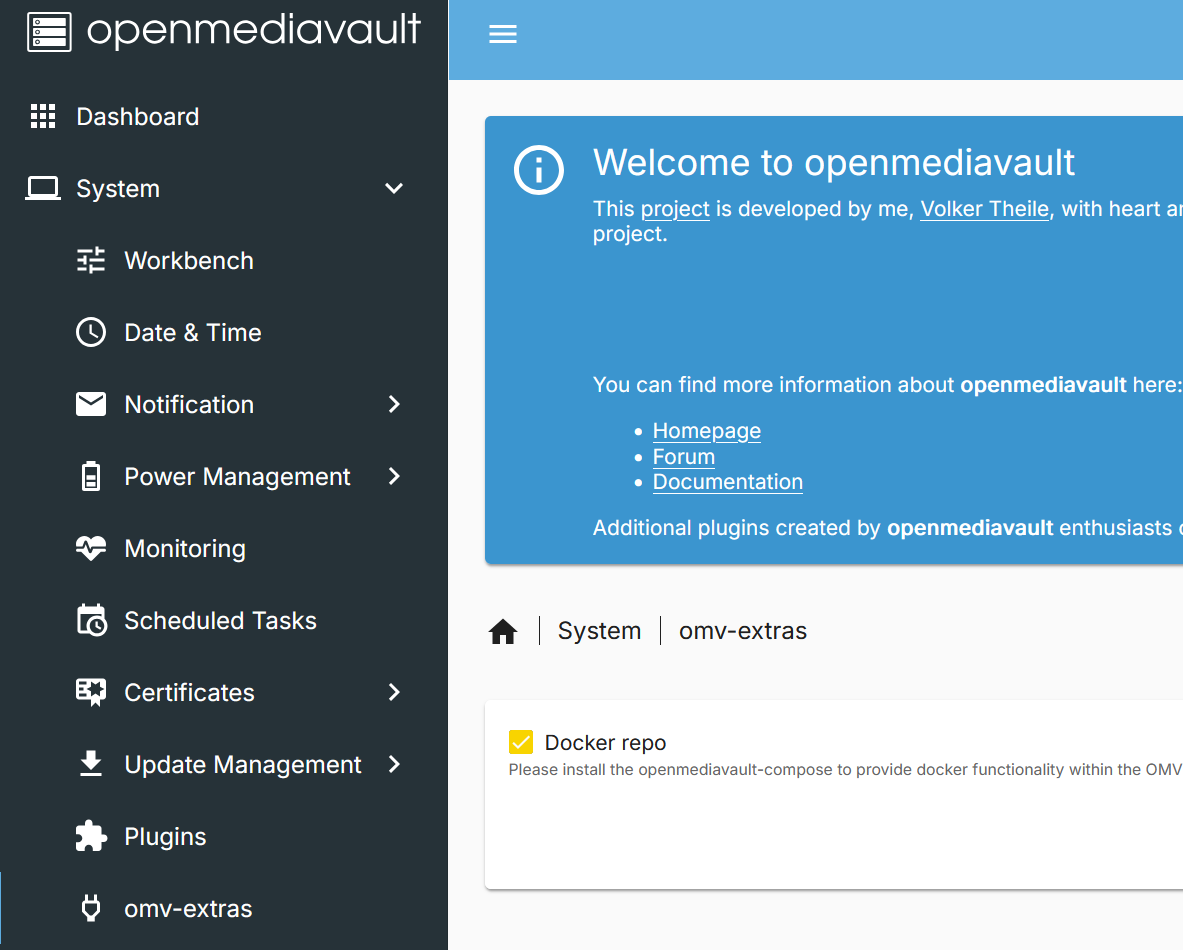Open the Documentation link
Screen dimensions: 1183x950
[728, 482]
